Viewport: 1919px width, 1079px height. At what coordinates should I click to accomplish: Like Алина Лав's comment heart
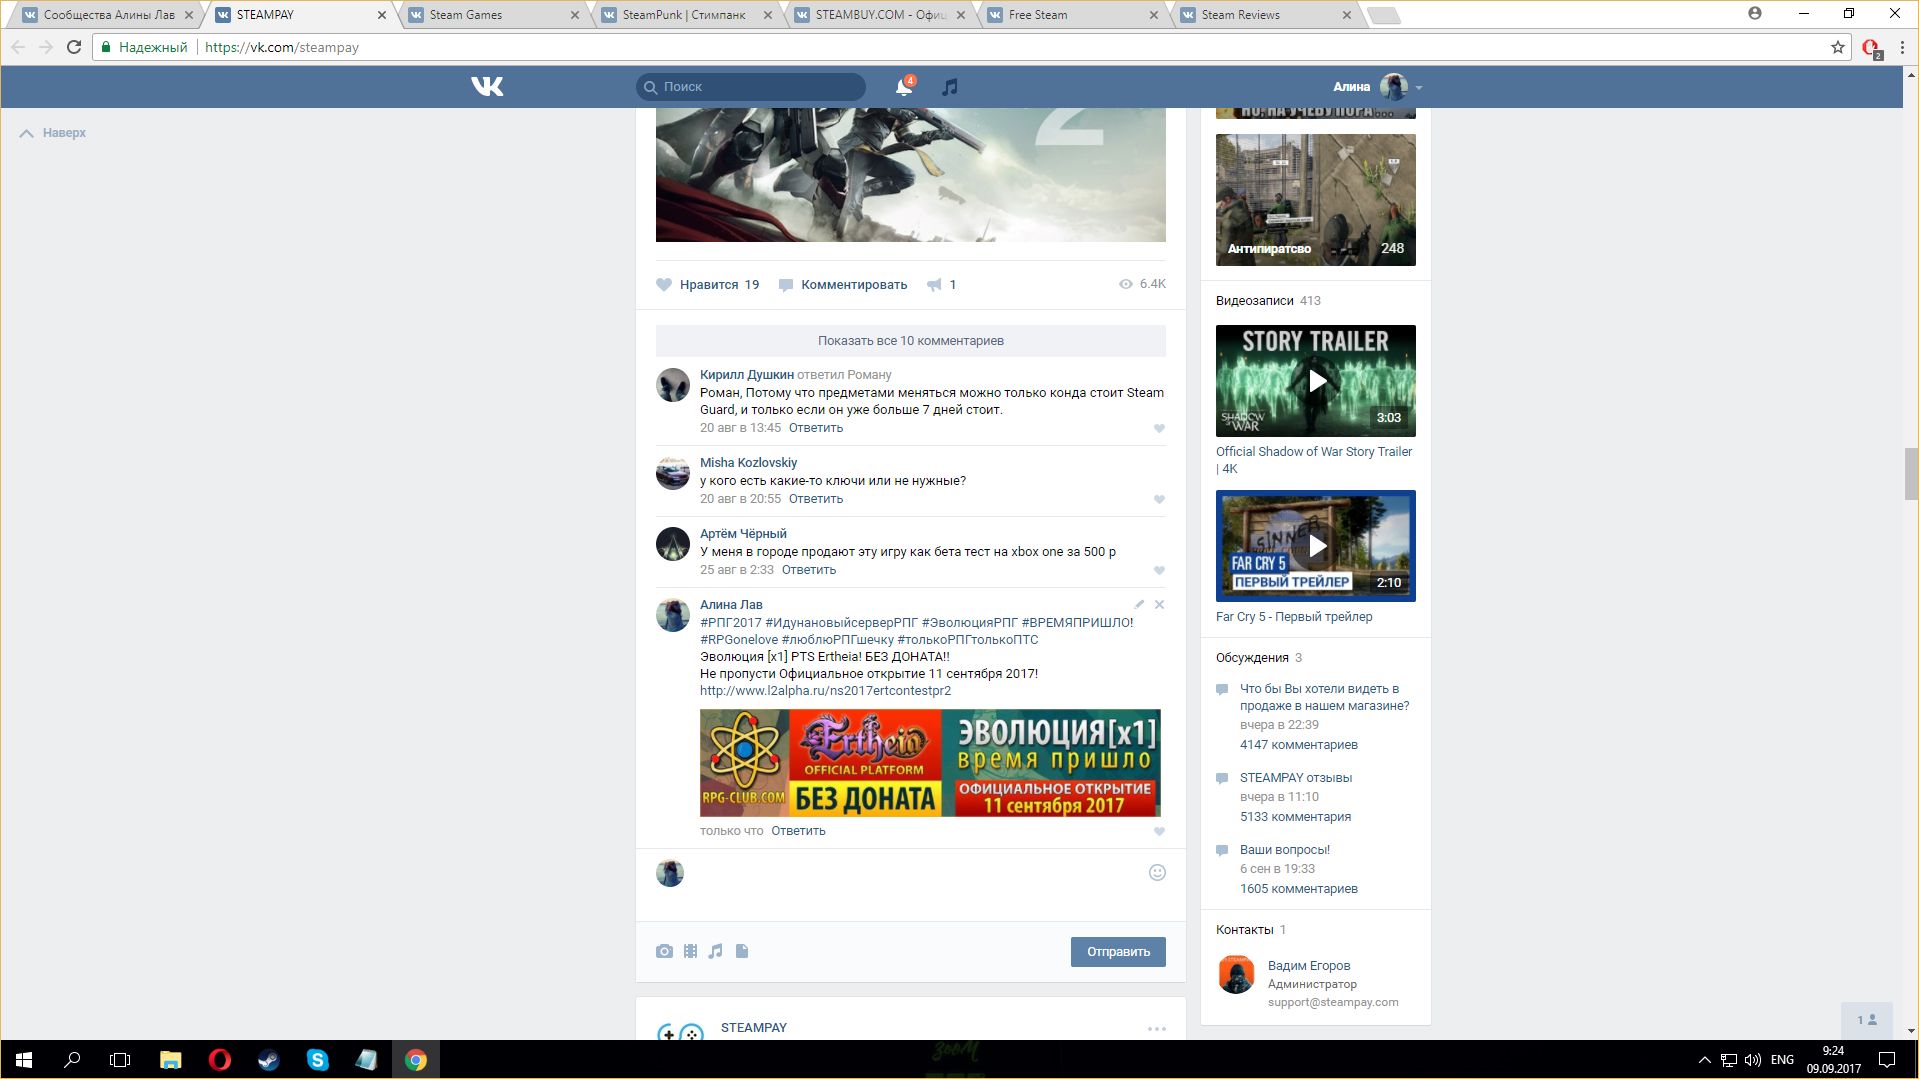pos(1159,832)
